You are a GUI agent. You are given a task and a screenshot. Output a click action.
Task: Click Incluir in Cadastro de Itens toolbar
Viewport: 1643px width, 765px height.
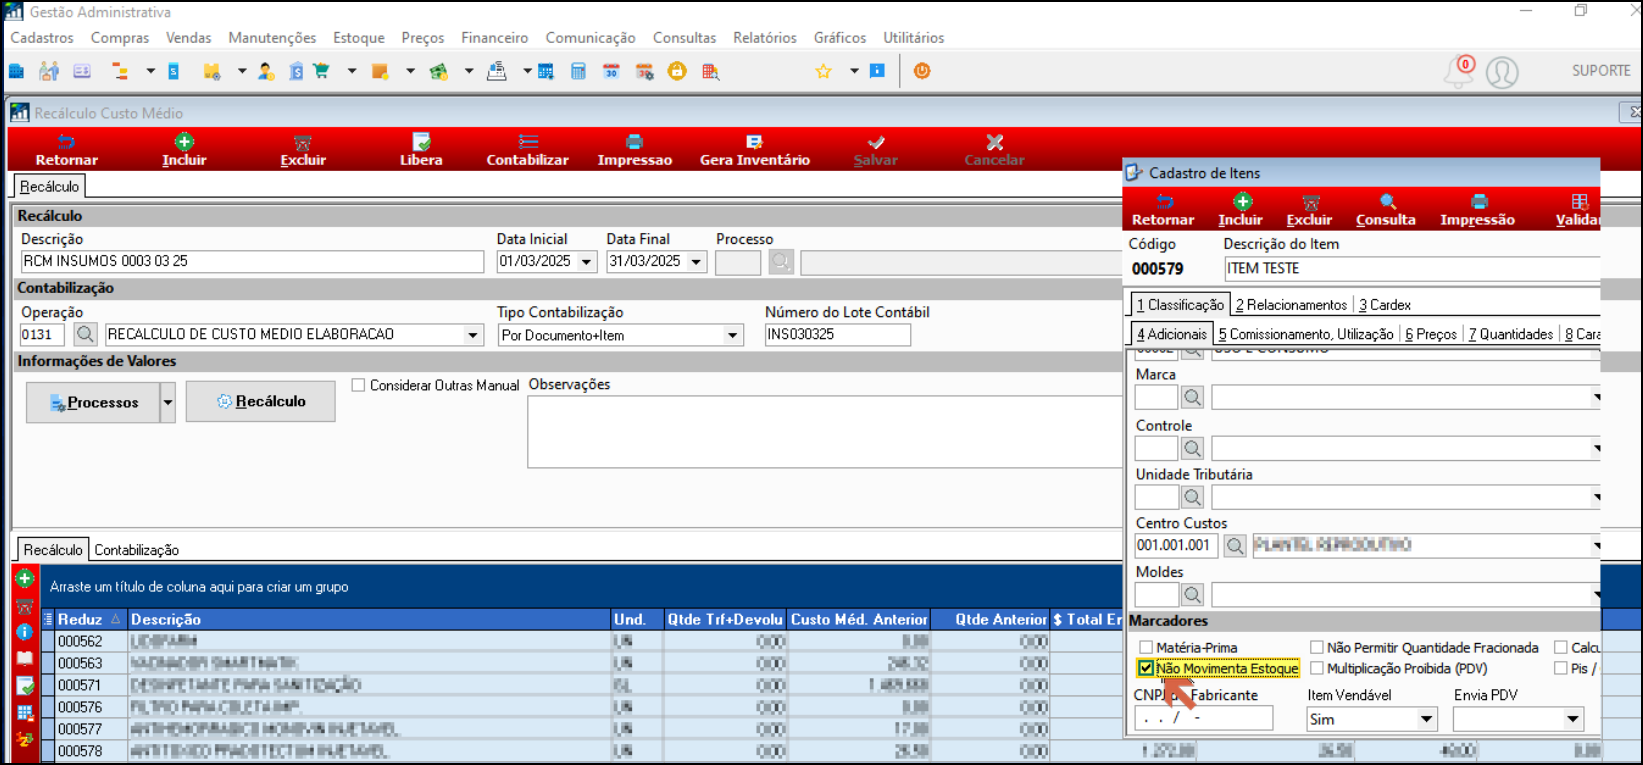(x=1240, y=210)
